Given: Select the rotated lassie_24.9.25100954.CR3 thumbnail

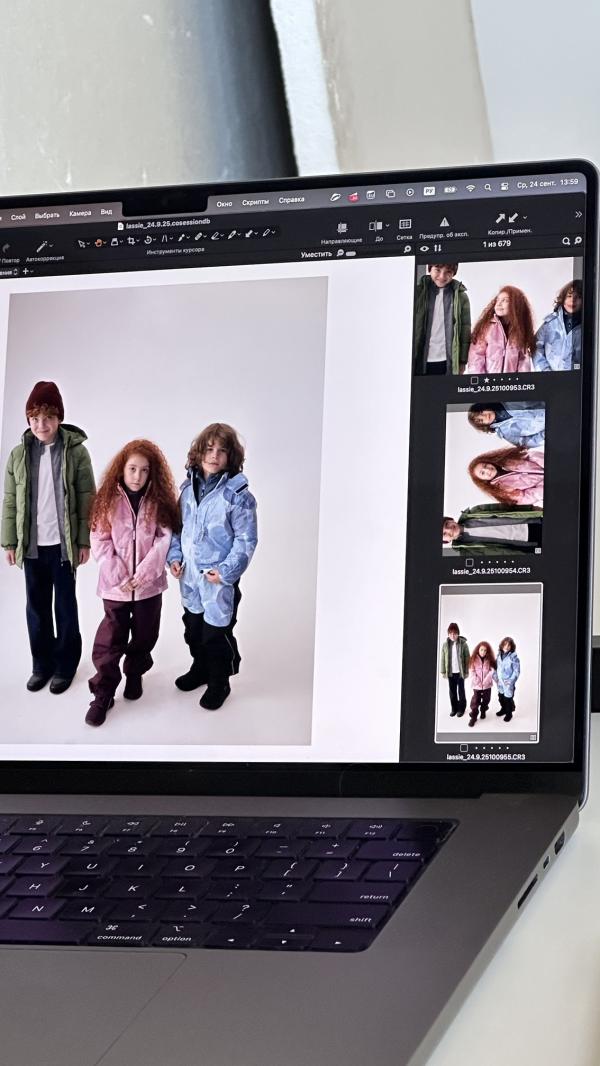Looking at the screenshot, I should tap(493, 478).
